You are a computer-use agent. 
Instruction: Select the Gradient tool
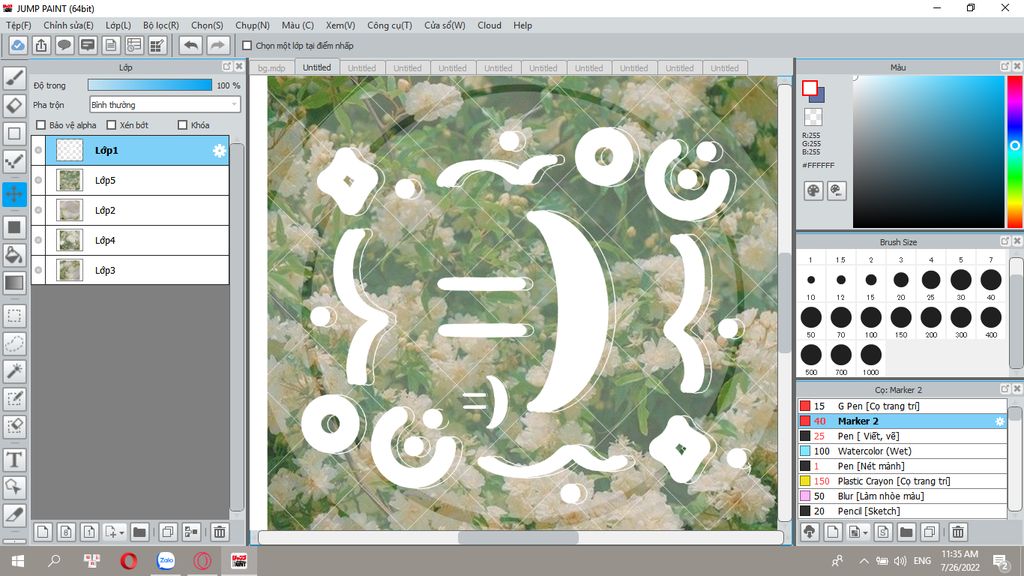click(14, 283)
